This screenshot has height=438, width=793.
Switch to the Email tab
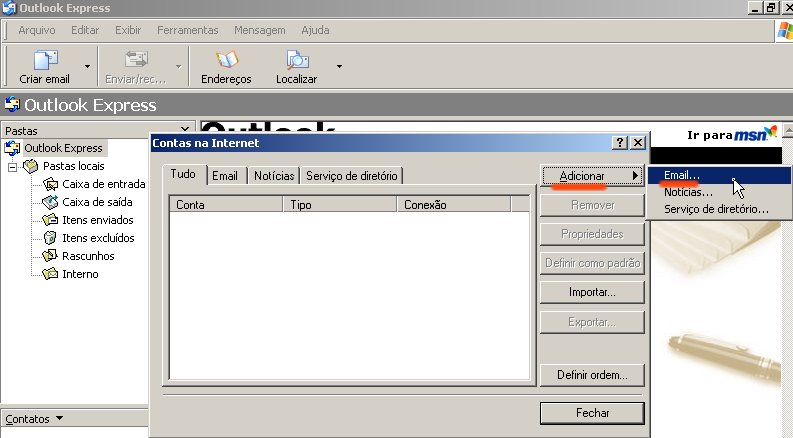pos(225,176)
